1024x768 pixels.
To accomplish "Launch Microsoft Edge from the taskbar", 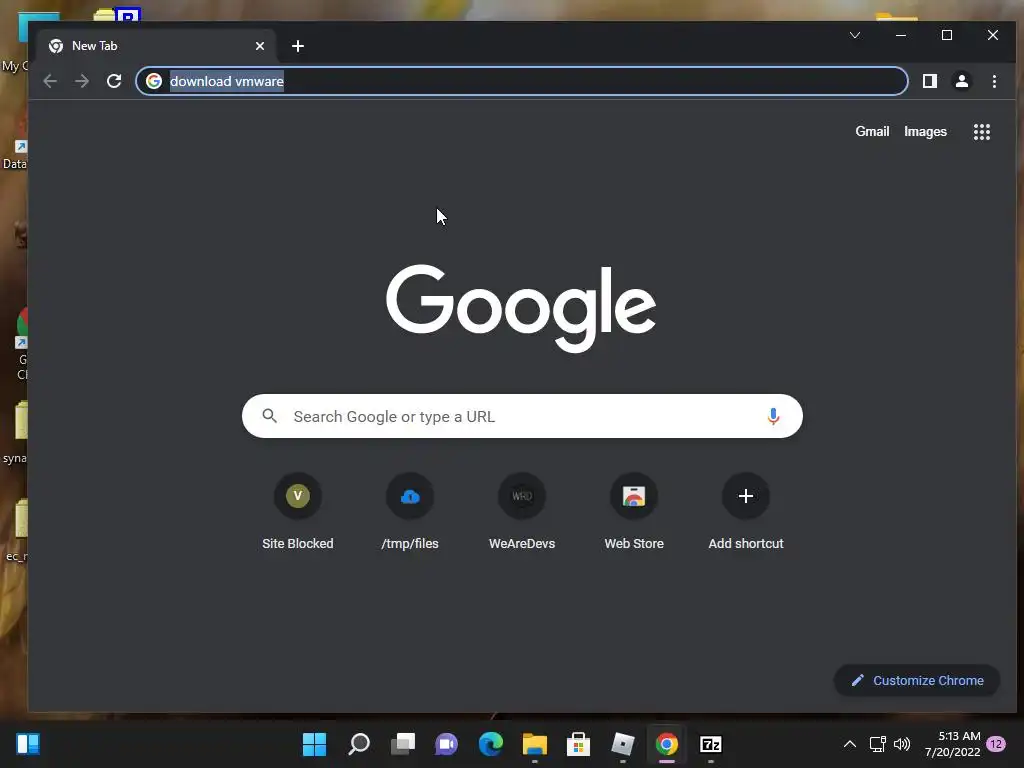I will pos(490,744).
